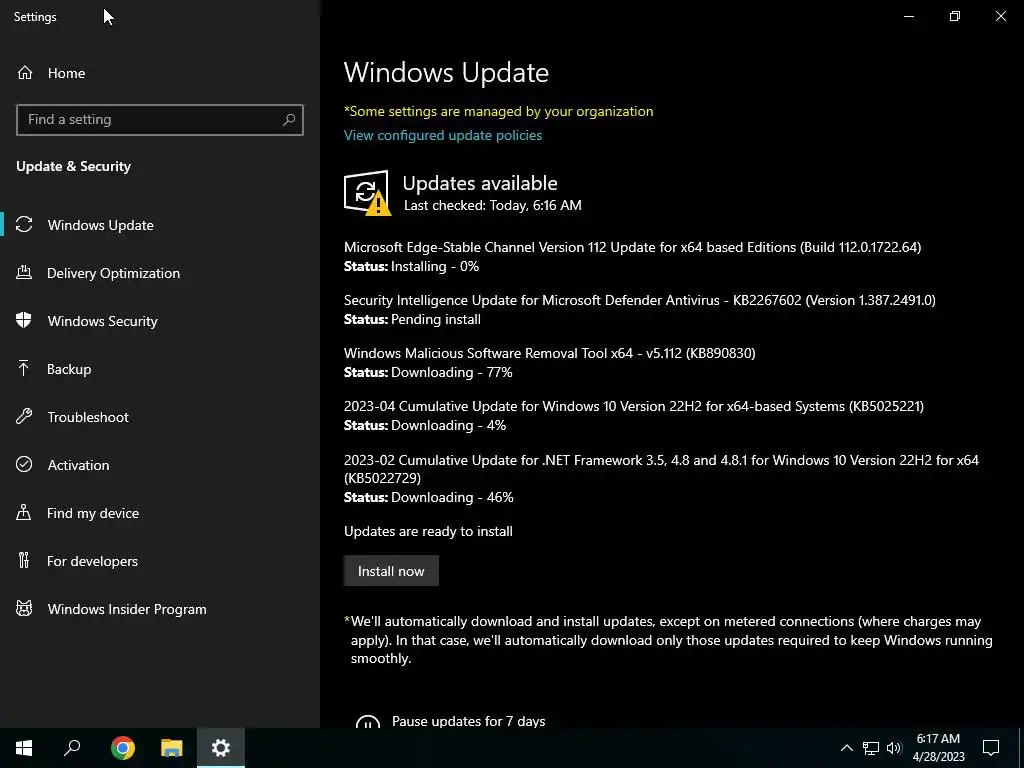Open File Explorer from taskbar

pos(171,748)
